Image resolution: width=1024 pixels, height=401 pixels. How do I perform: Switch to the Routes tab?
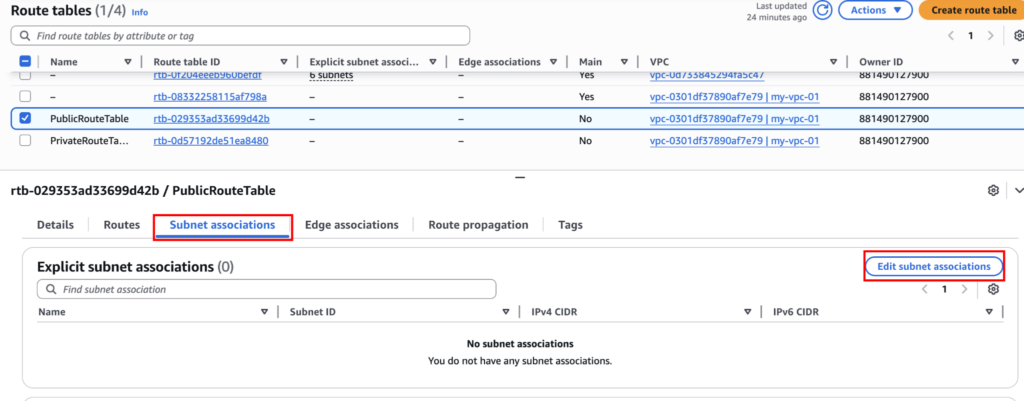tap(121, 225)
